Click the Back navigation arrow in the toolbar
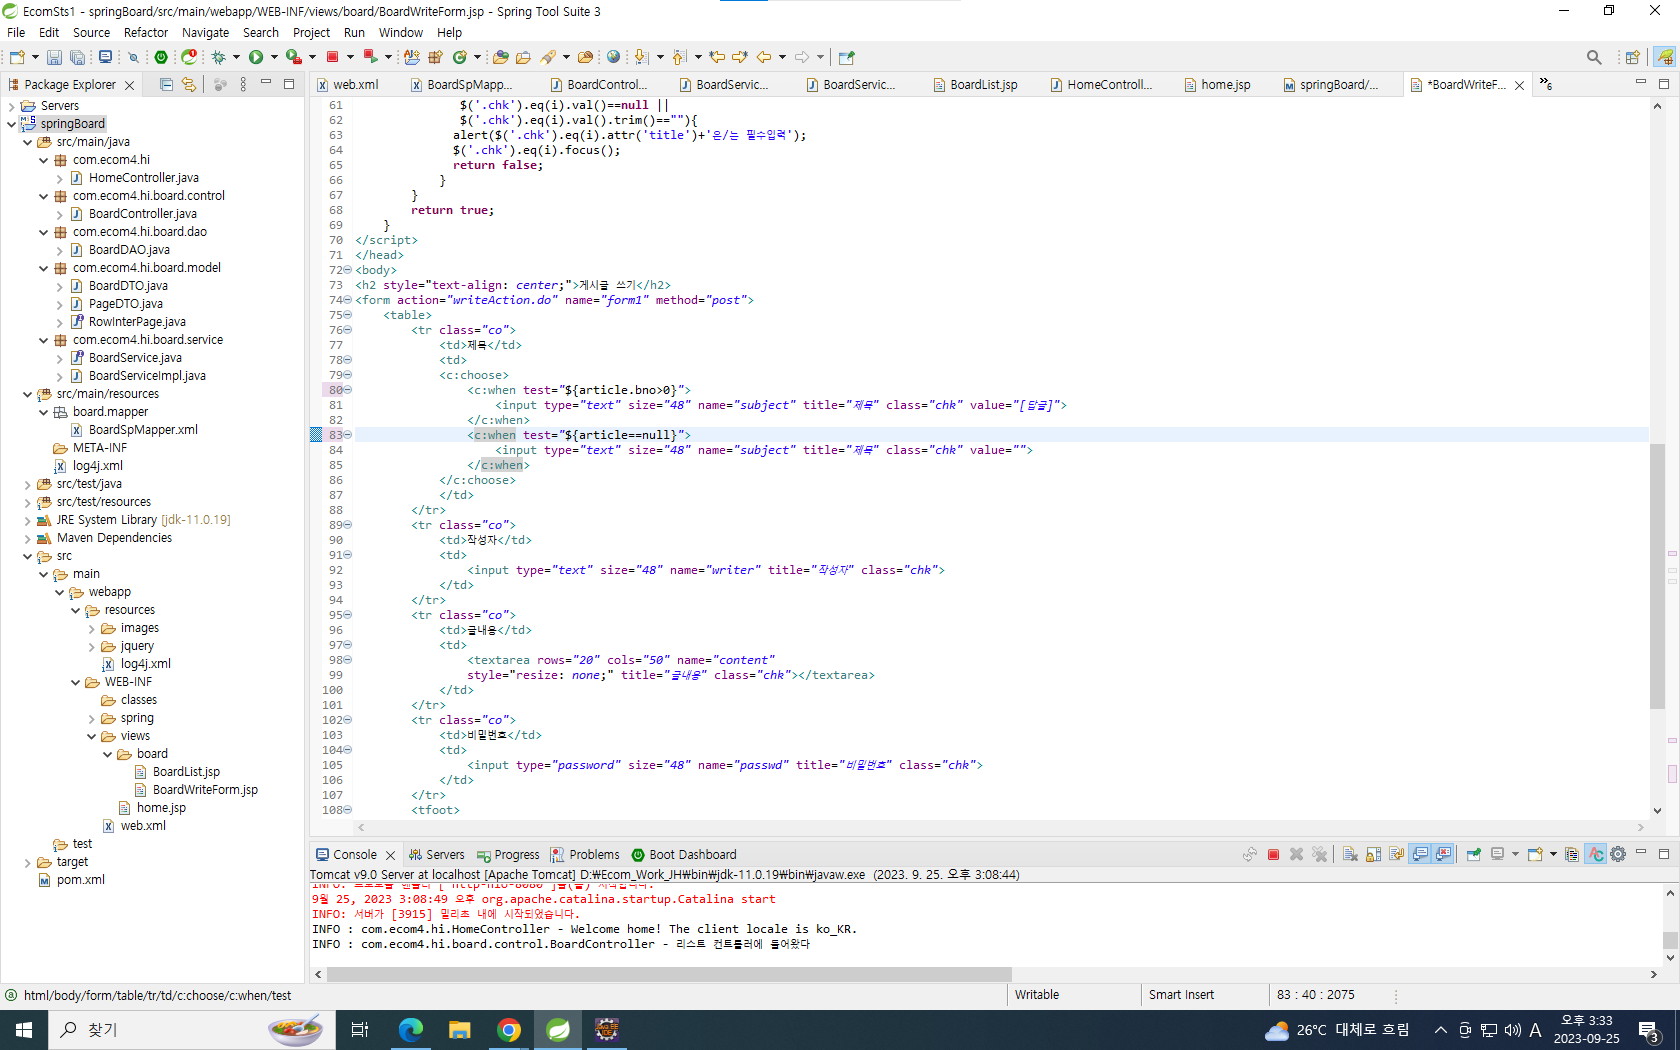The image size is (1680, 1050). pyautogui.click(x=764, y=57)
